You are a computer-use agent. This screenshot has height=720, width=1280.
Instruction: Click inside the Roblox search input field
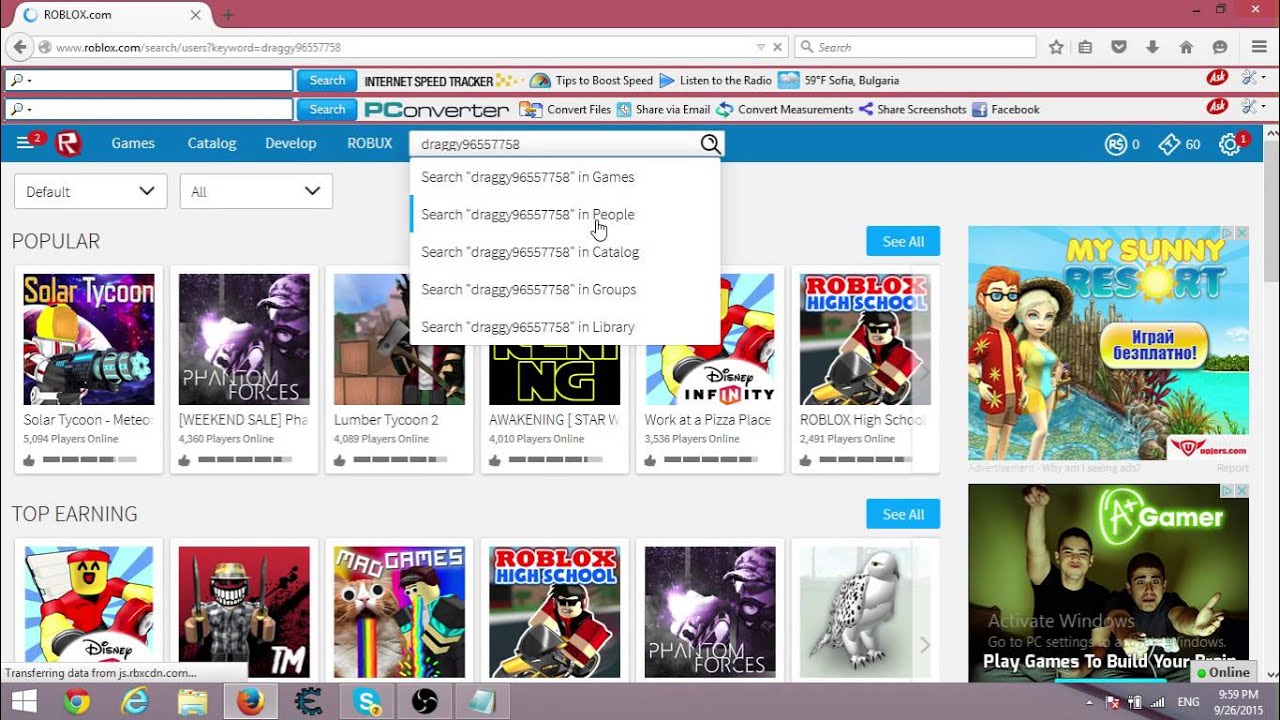pyautogui.click(x=555, y=144)
